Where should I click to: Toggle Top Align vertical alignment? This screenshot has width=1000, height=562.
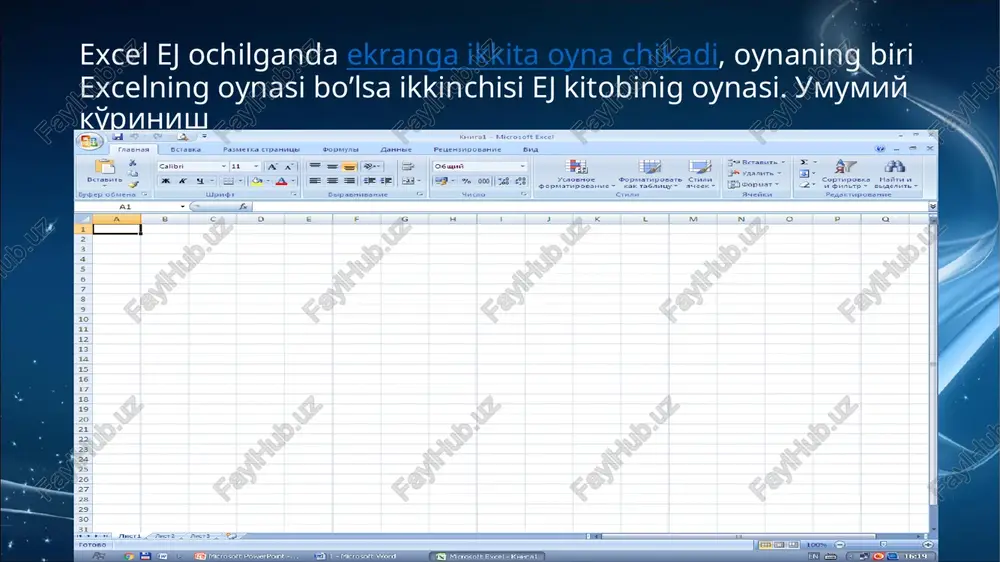(x=315, y=166)
